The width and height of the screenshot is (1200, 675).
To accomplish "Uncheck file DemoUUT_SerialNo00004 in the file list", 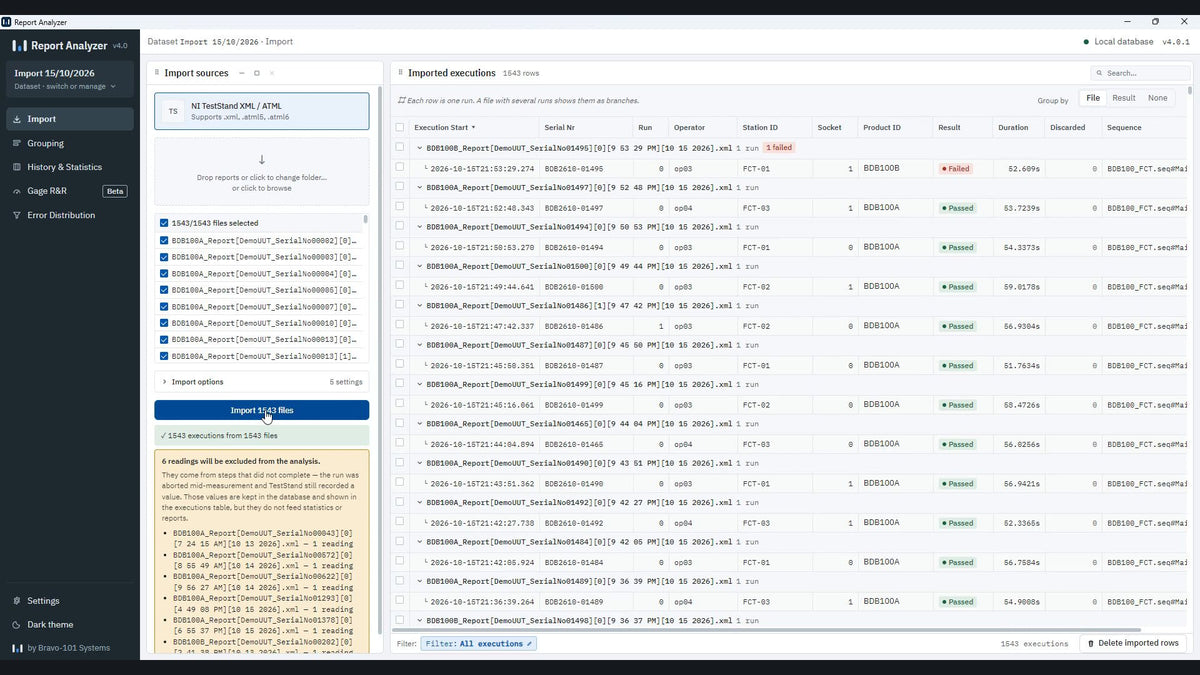I will [164, 273].
